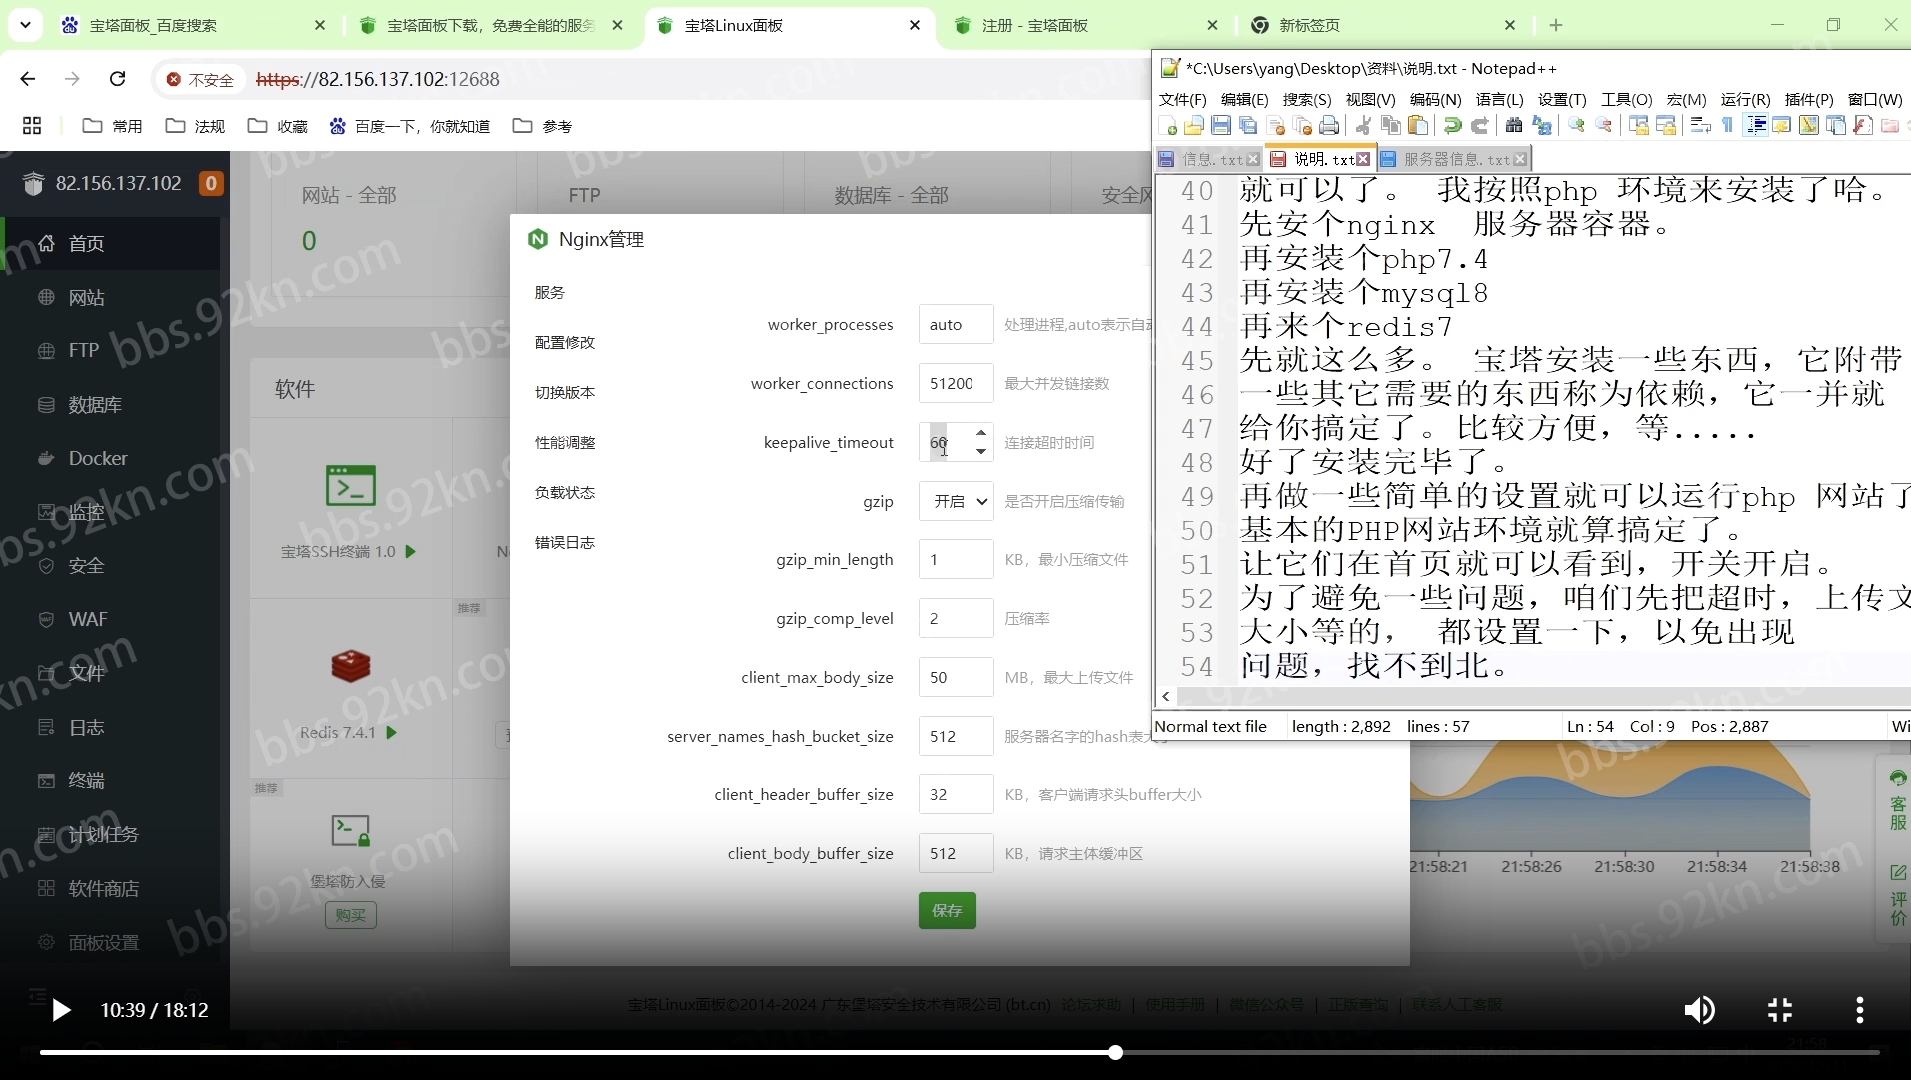The image size is (1911, 1080).
Task: Reload the page with the refresh icon
Action: [117, 79]
